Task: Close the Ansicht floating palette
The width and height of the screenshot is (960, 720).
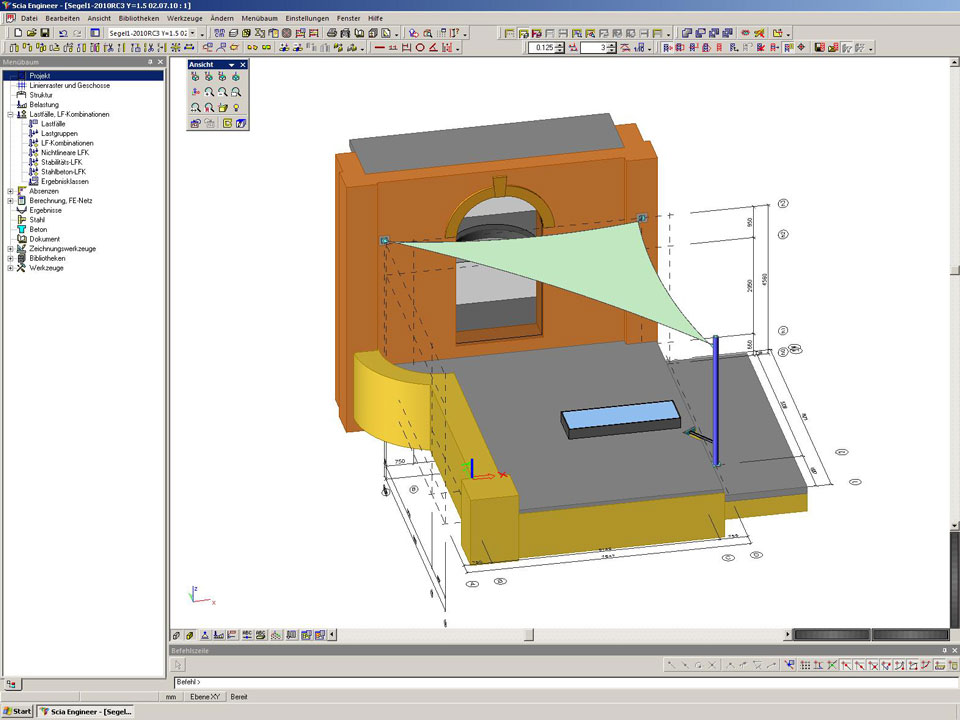Action: (x=243, y=64)
